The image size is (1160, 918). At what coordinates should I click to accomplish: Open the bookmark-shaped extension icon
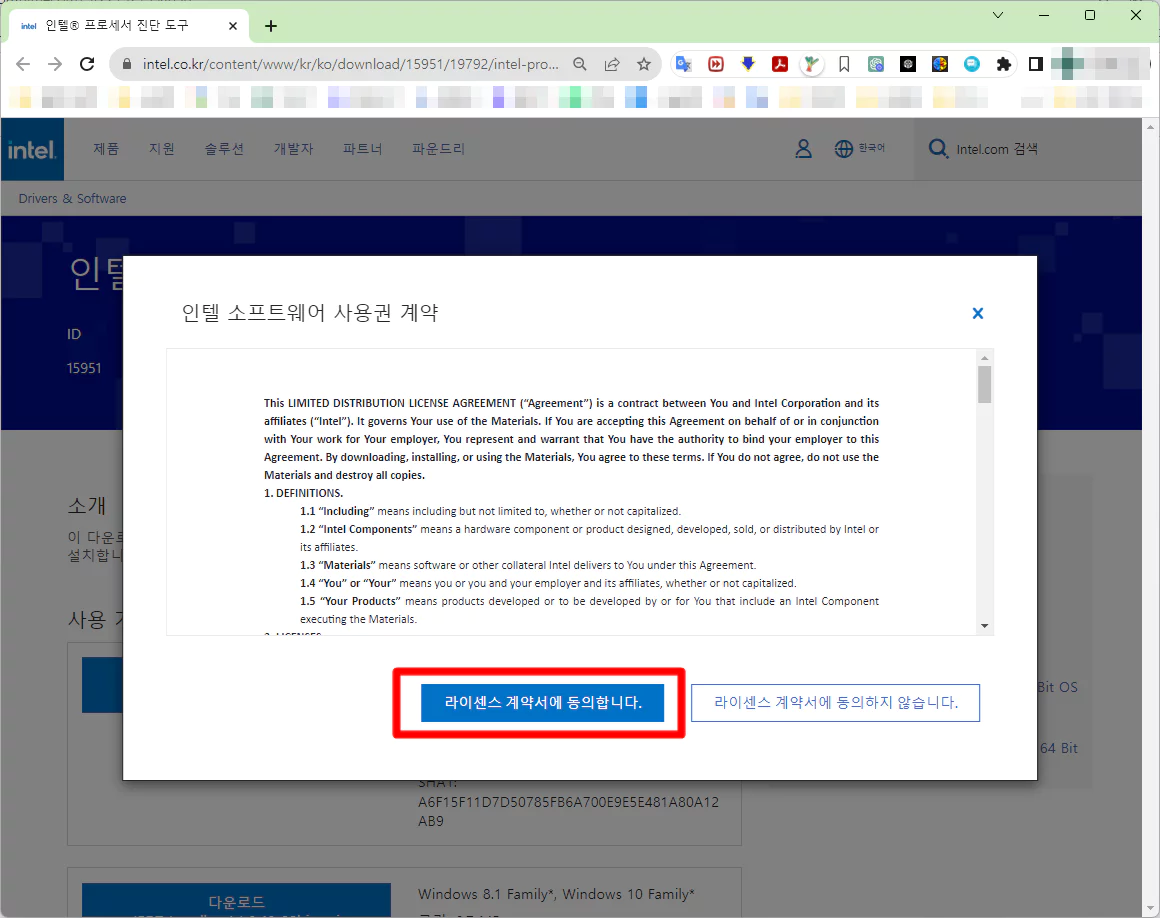click(844, 64)
